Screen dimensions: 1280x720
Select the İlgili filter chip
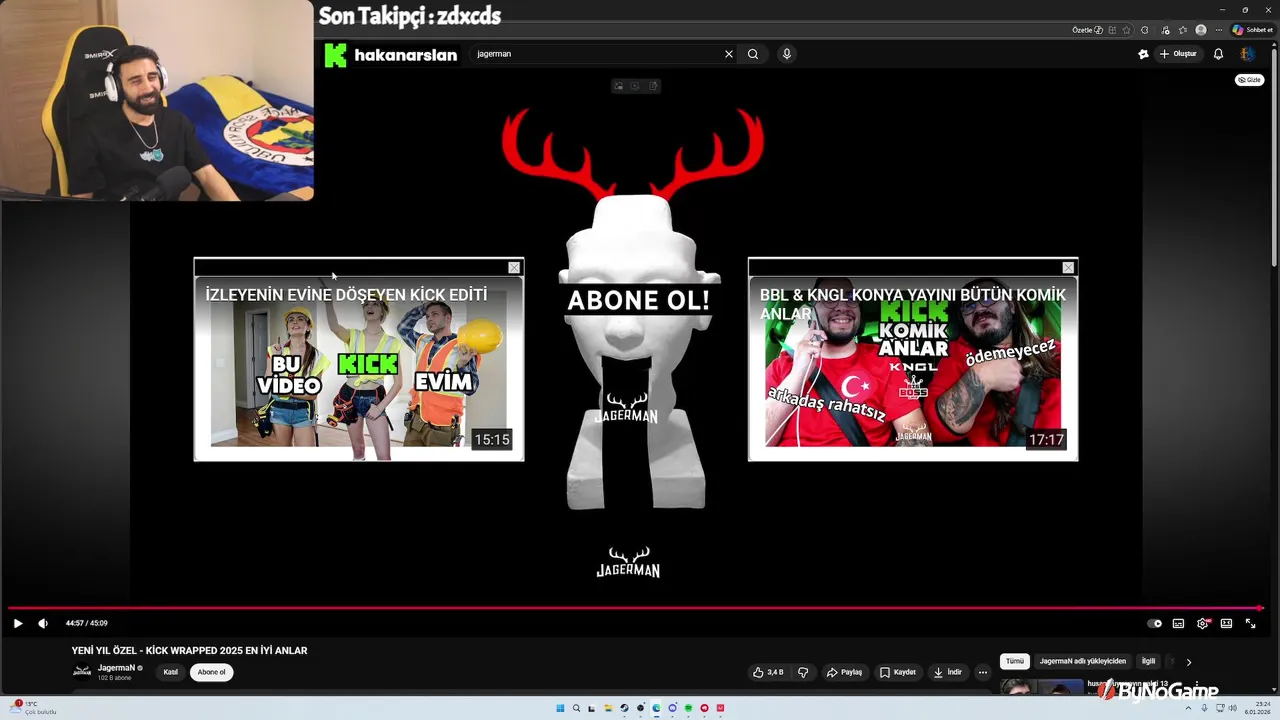click(x=1148, y=661)
